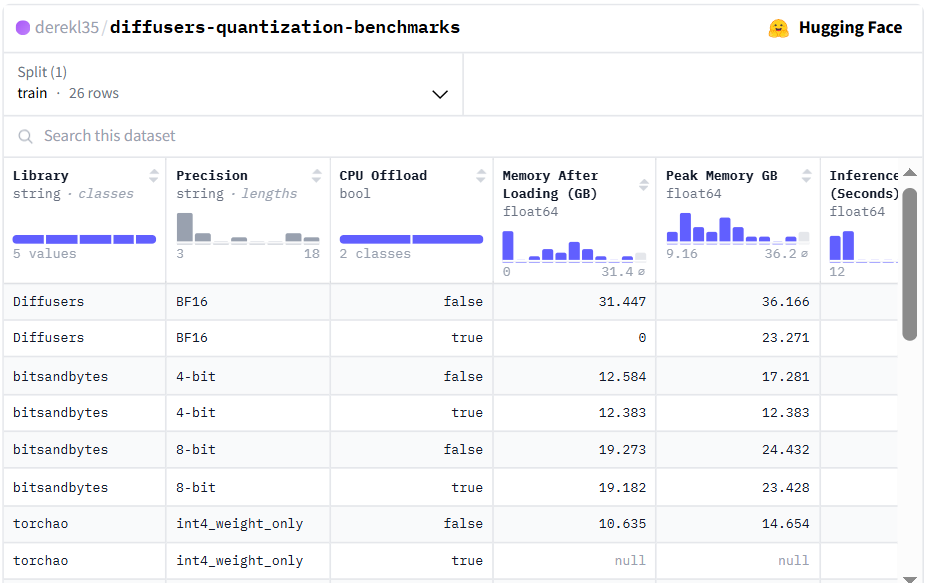The image size is (927, 583).
Task: Select the 14.654 peak memory cell
Action: (x=738, y=524)
